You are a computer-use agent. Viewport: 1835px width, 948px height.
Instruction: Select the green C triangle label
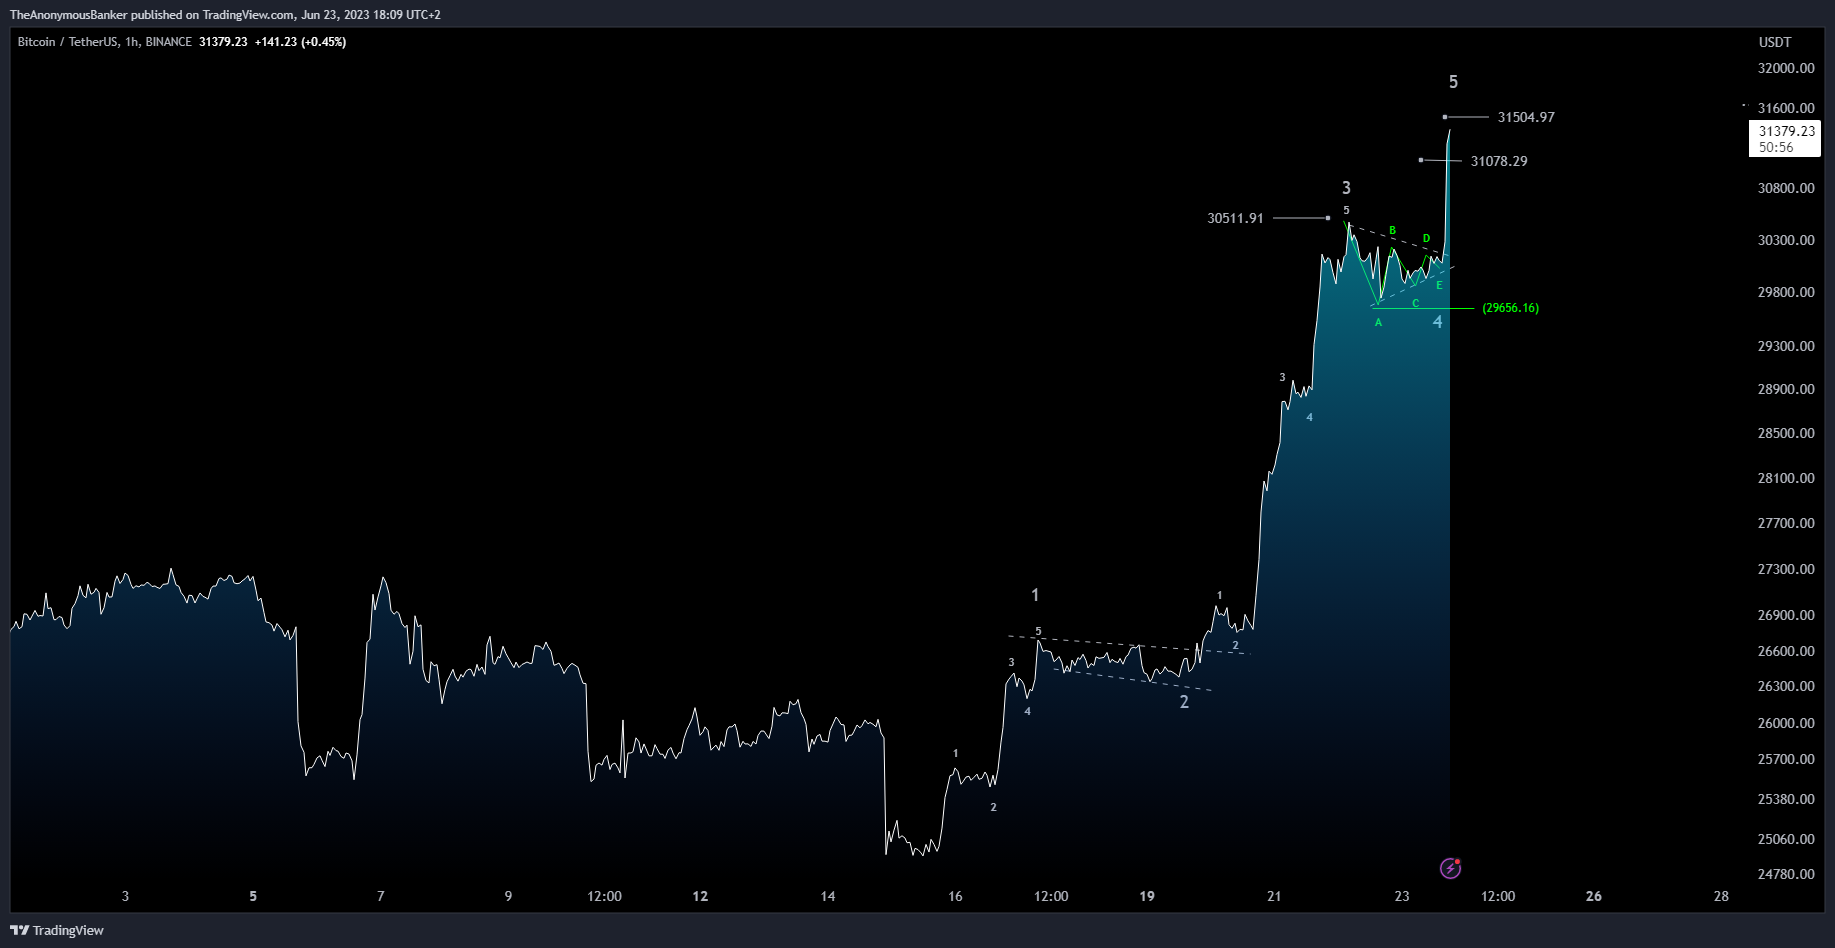tap(1415, 303)
